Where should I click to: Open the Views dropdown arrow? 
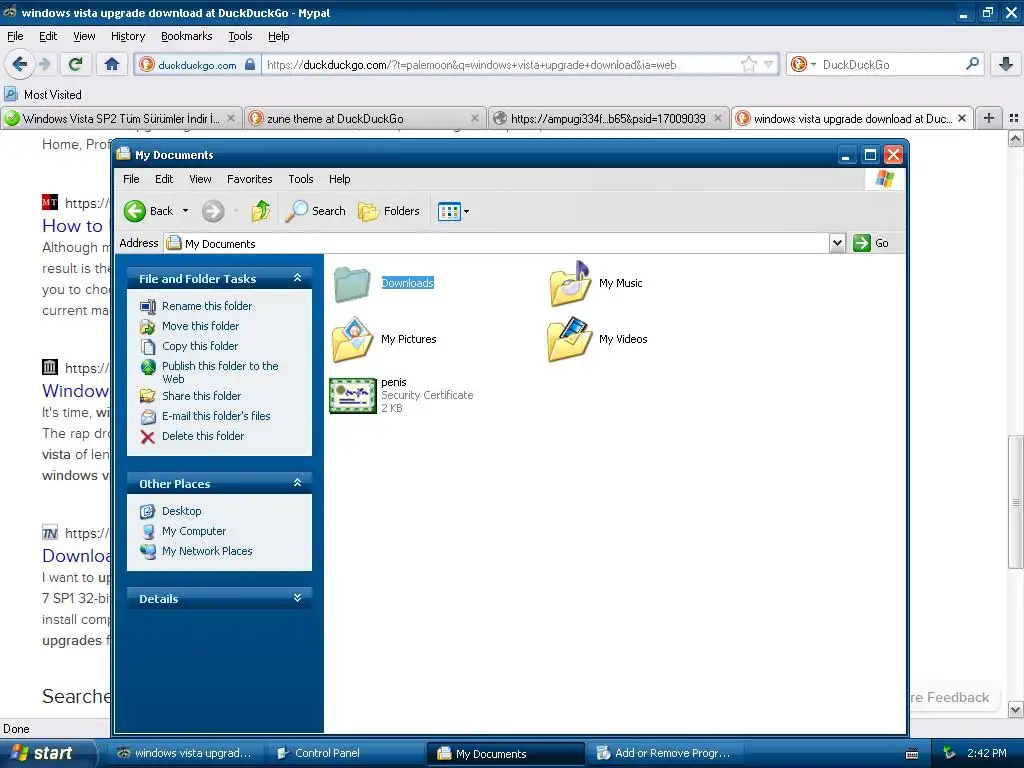coord(466,212)
